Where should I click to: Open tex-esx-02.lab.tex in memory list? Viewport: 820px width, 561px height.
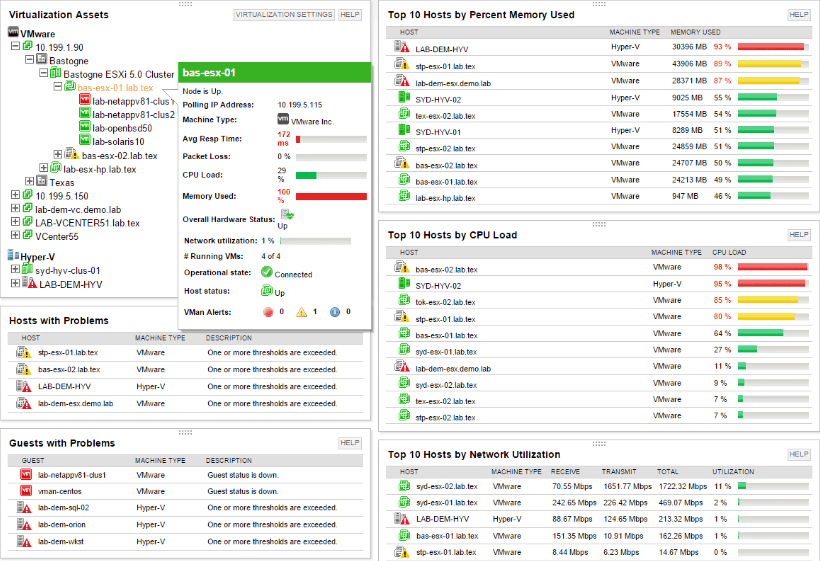(445, 116)
